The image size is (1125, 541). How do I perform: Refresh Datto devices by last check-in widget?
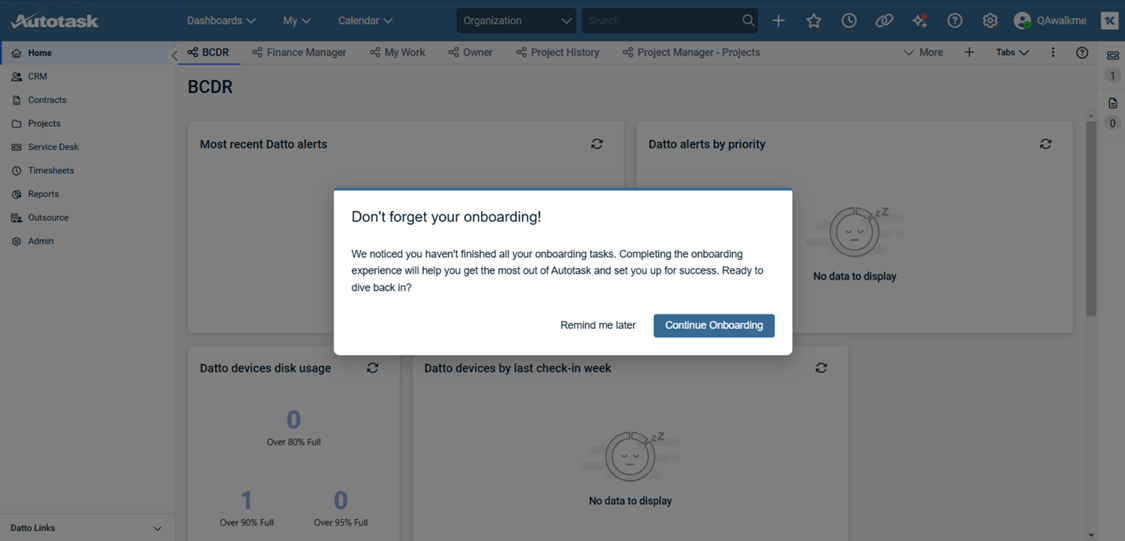coord(822,367)
